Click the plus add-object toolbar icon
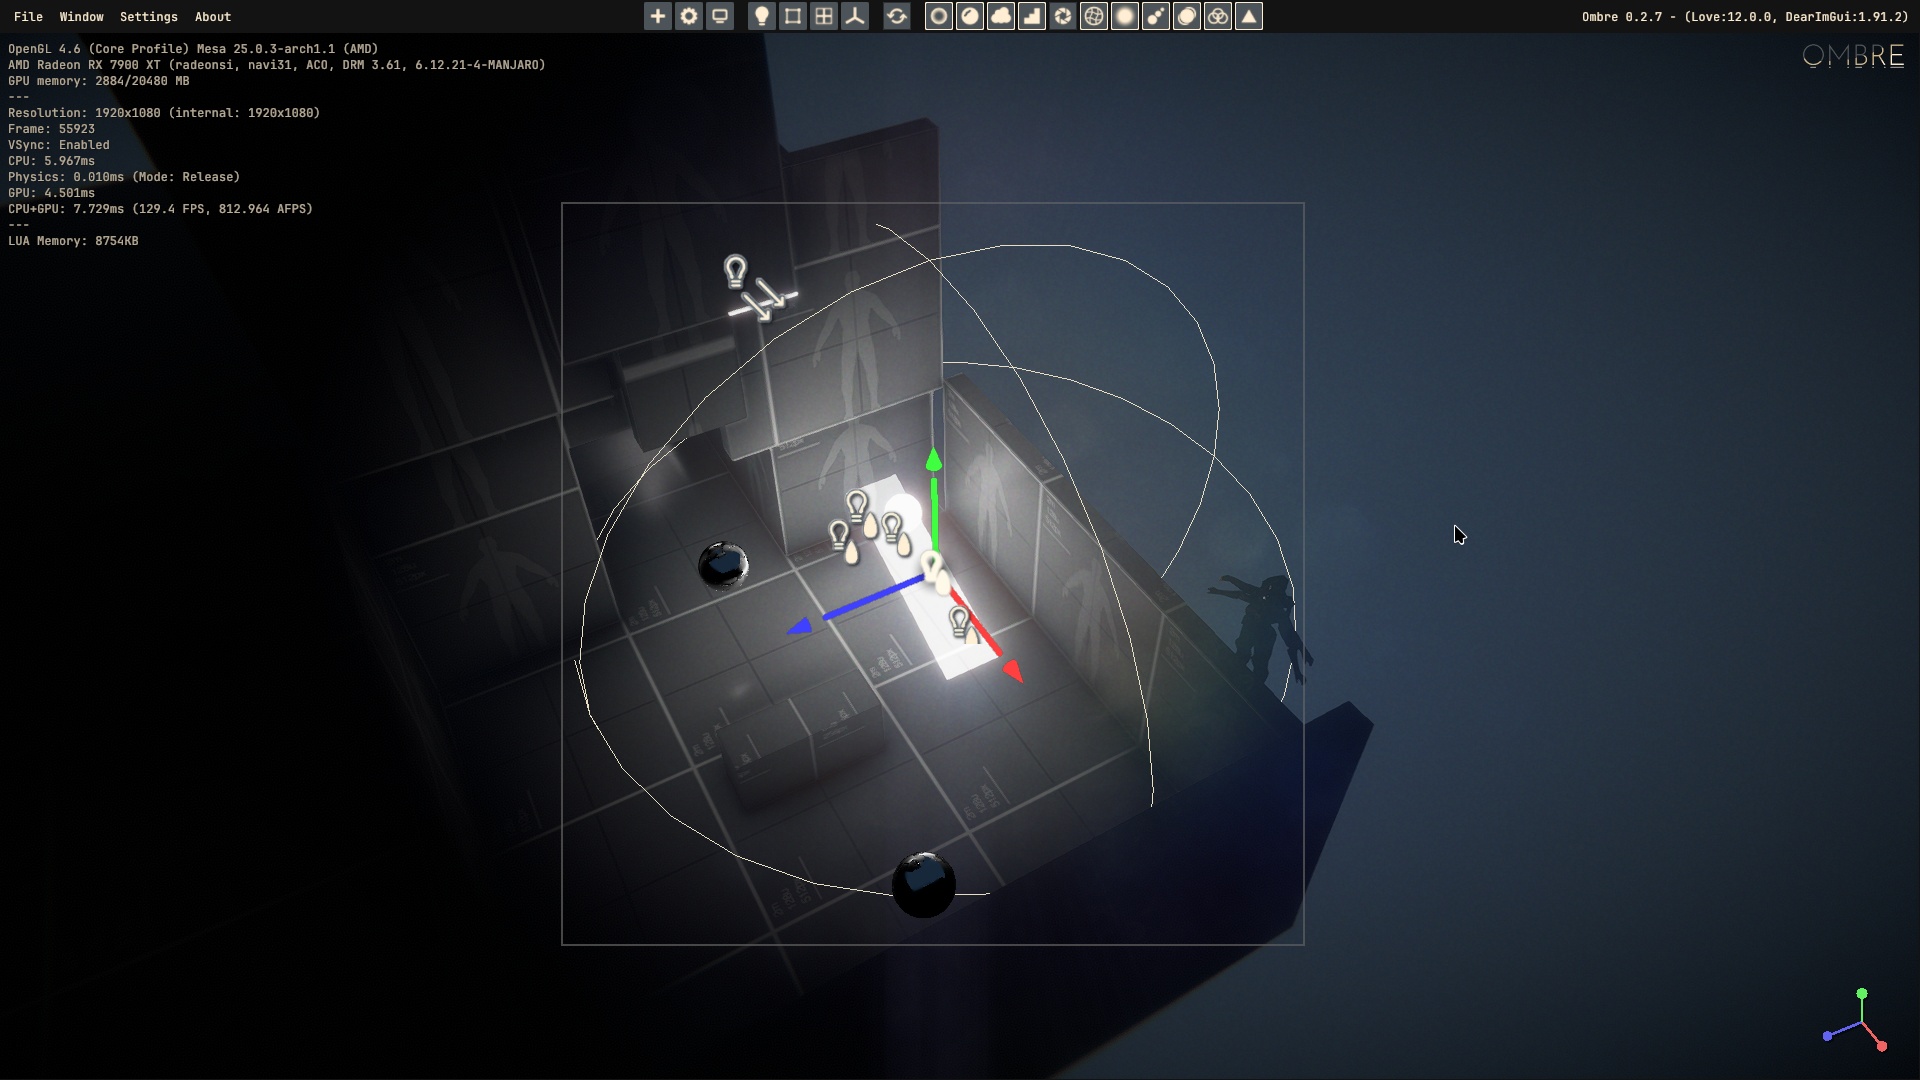Viewport: 1920px width, 1080px height. click(x=657, y=16)
